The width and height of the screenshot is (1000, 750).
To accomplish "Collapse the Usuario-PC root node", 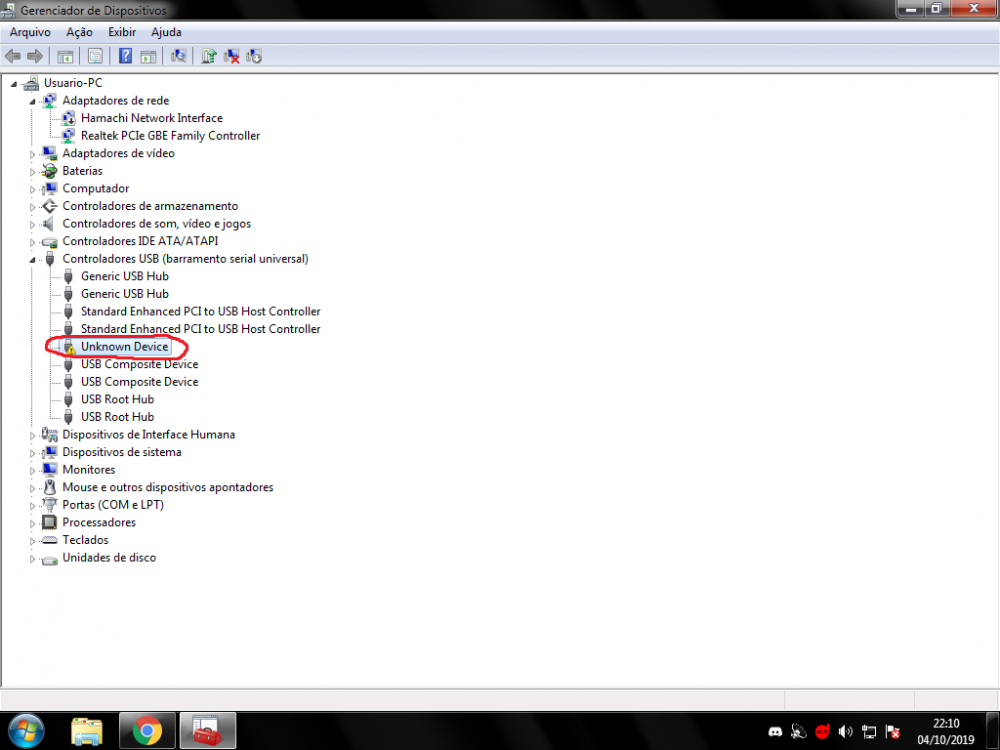I will (14, 84).
